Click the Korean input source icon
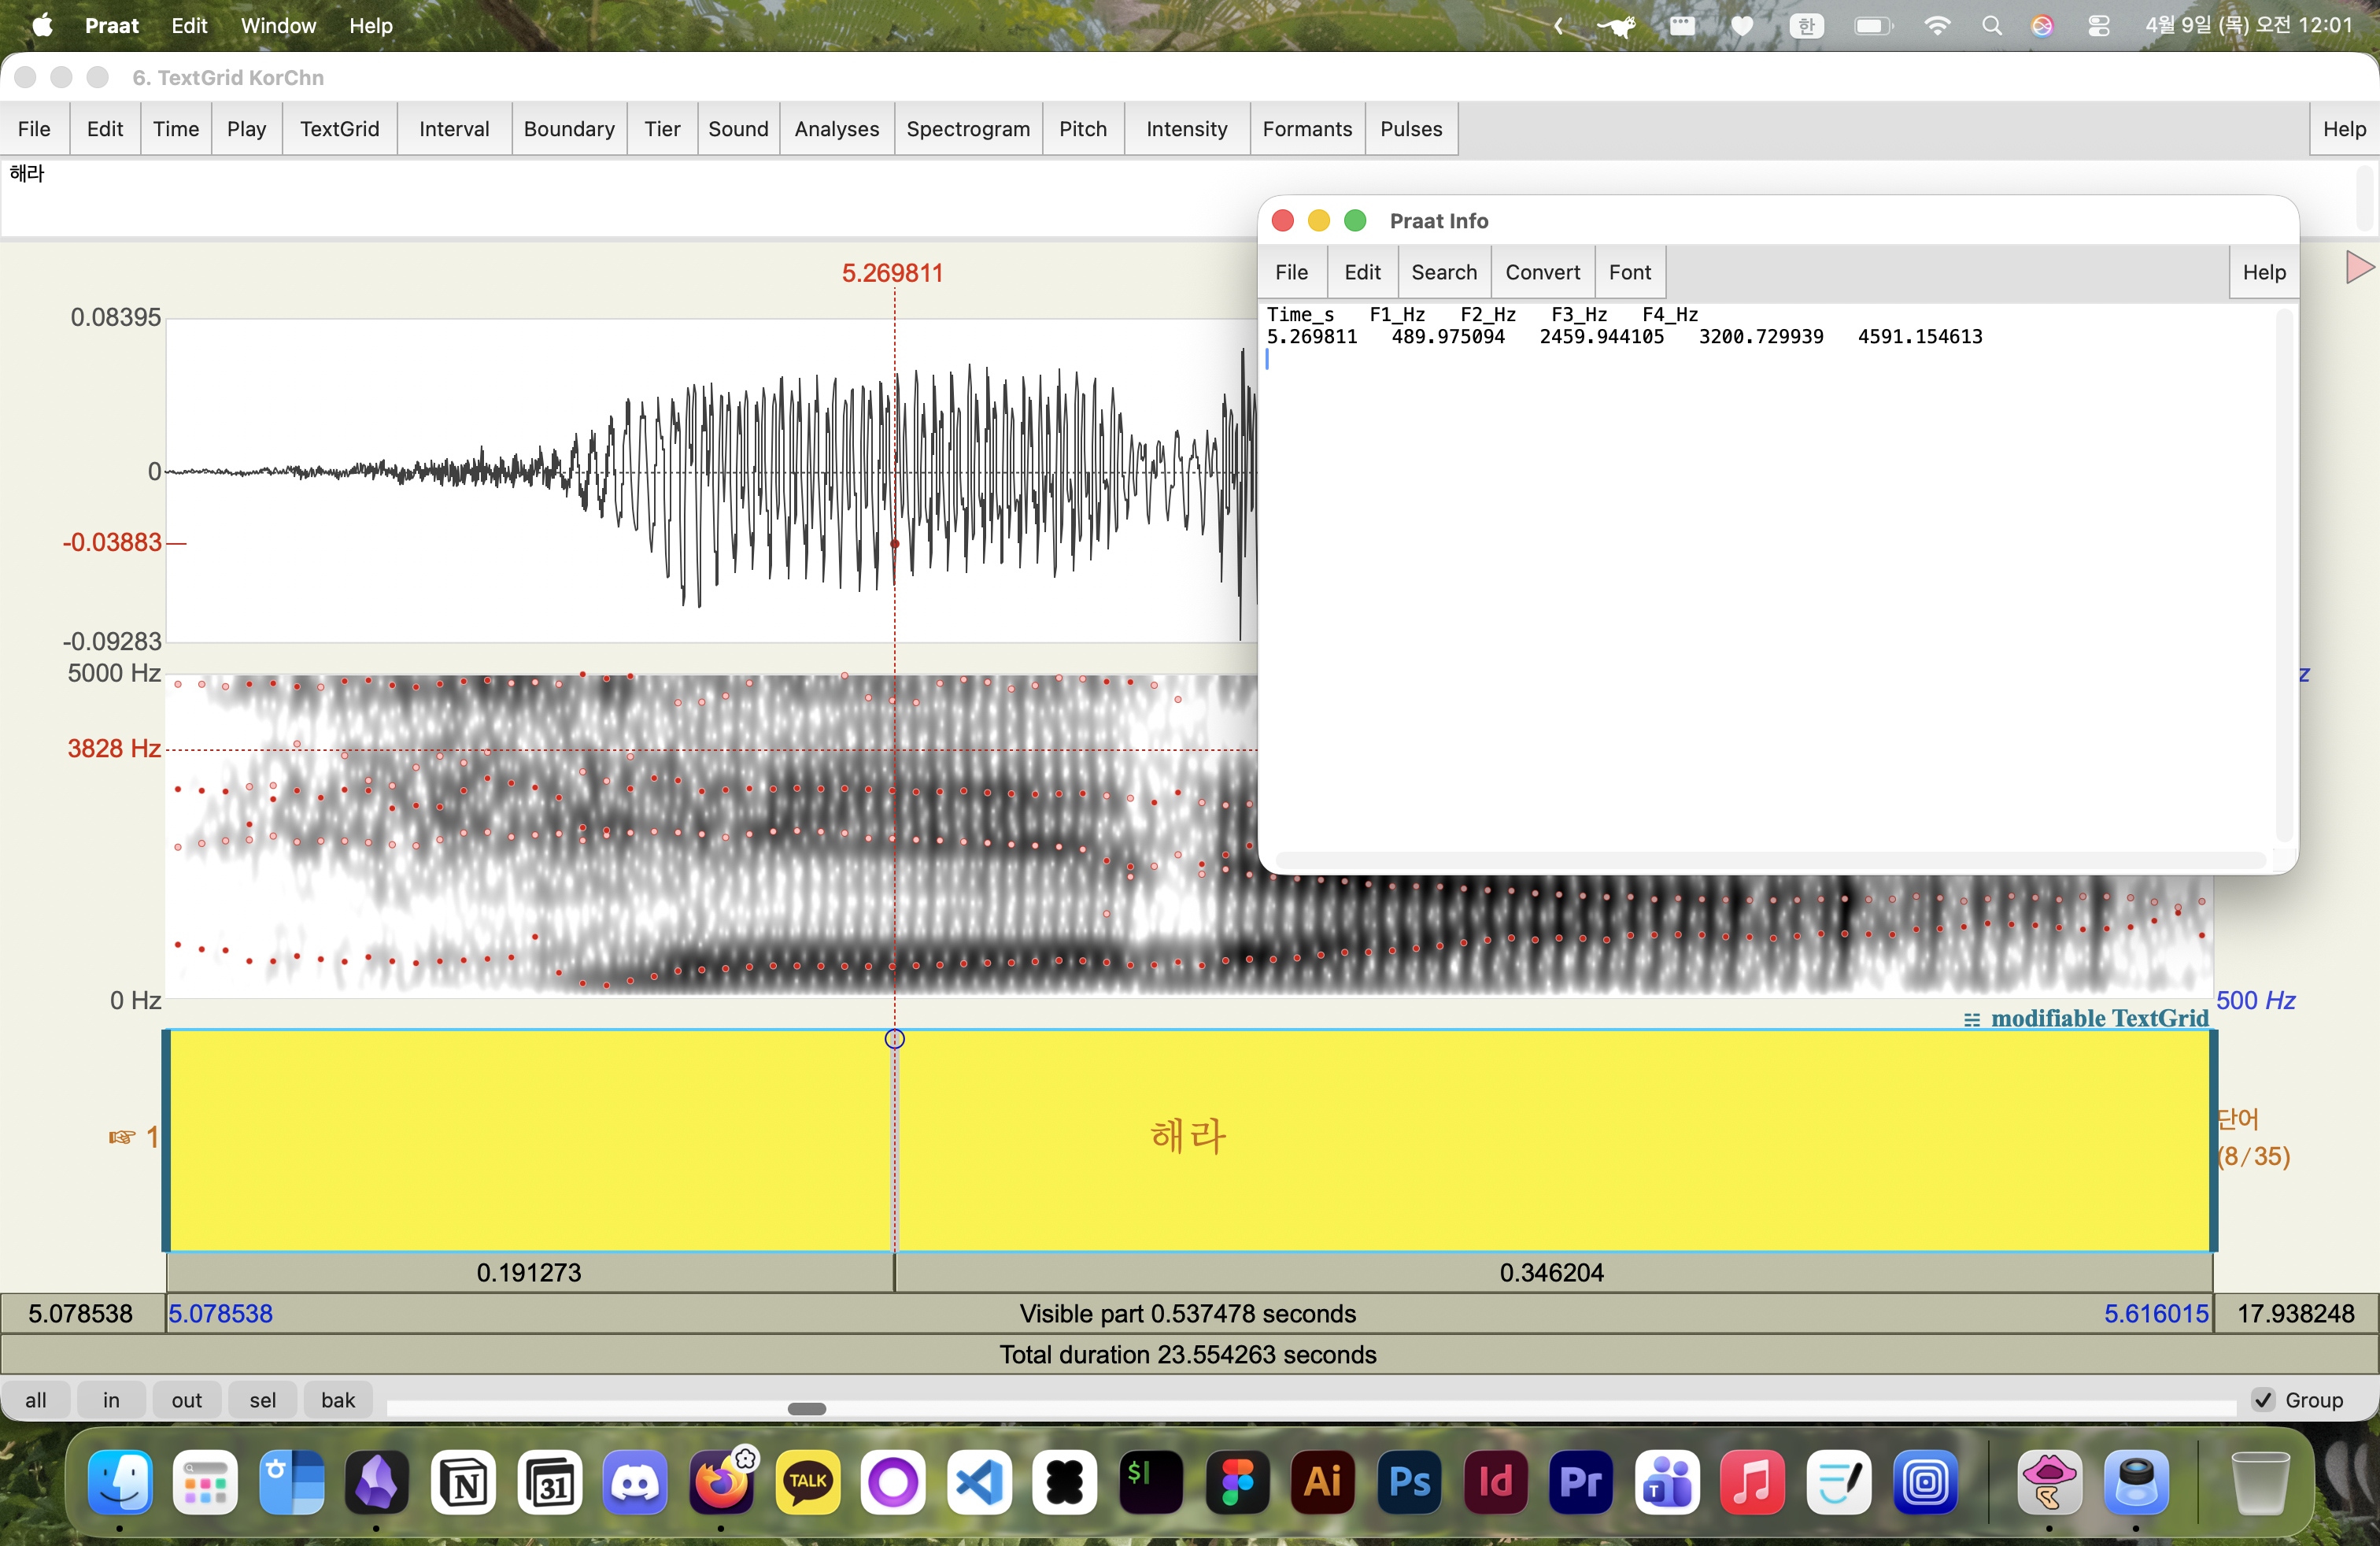The width and height of the screenshot is (2380, 1546). point(1806,26)
